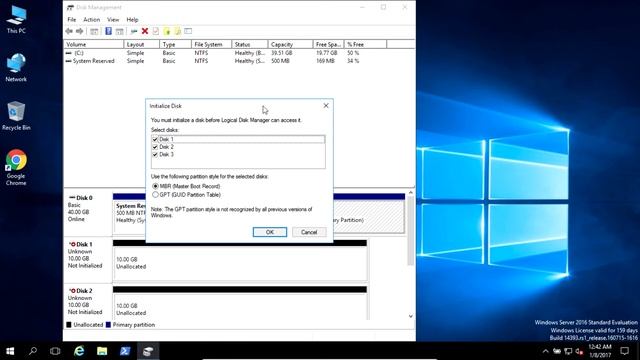Open PowerShell from the taskbar

(125, 351)
